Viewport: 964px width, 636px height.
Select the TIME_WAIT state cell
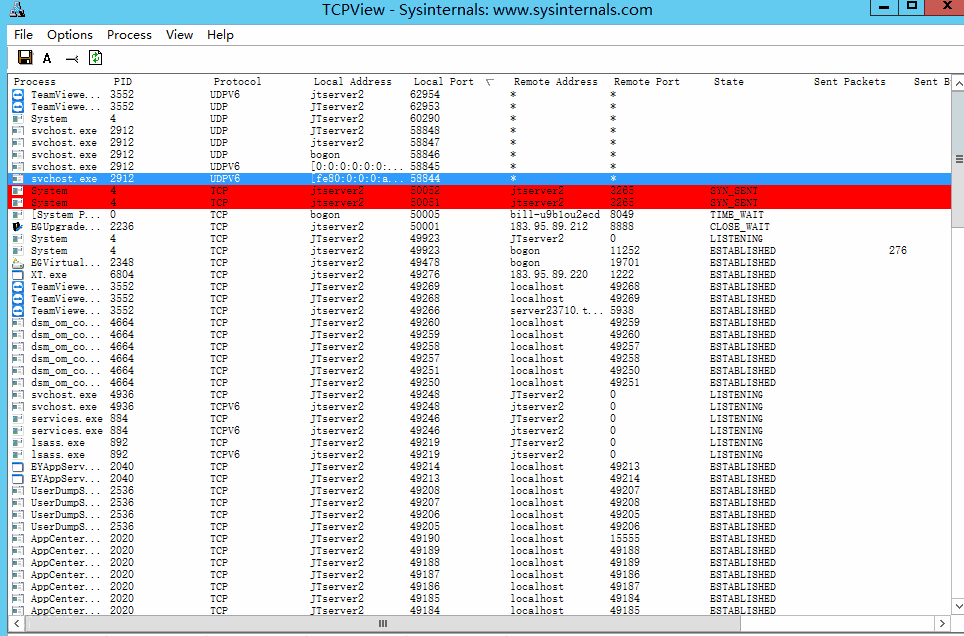pyautogui.click(x=737, y=215)
